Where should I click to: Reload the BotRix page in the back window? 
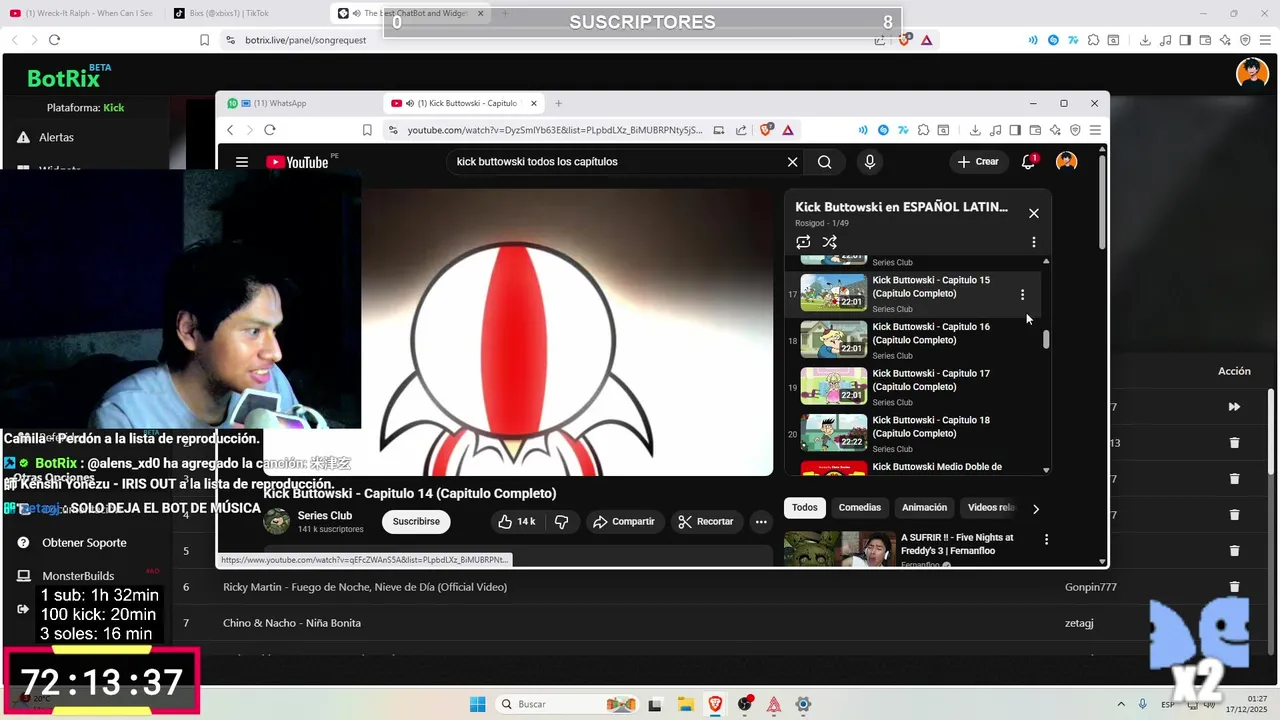tap(54, 40)
